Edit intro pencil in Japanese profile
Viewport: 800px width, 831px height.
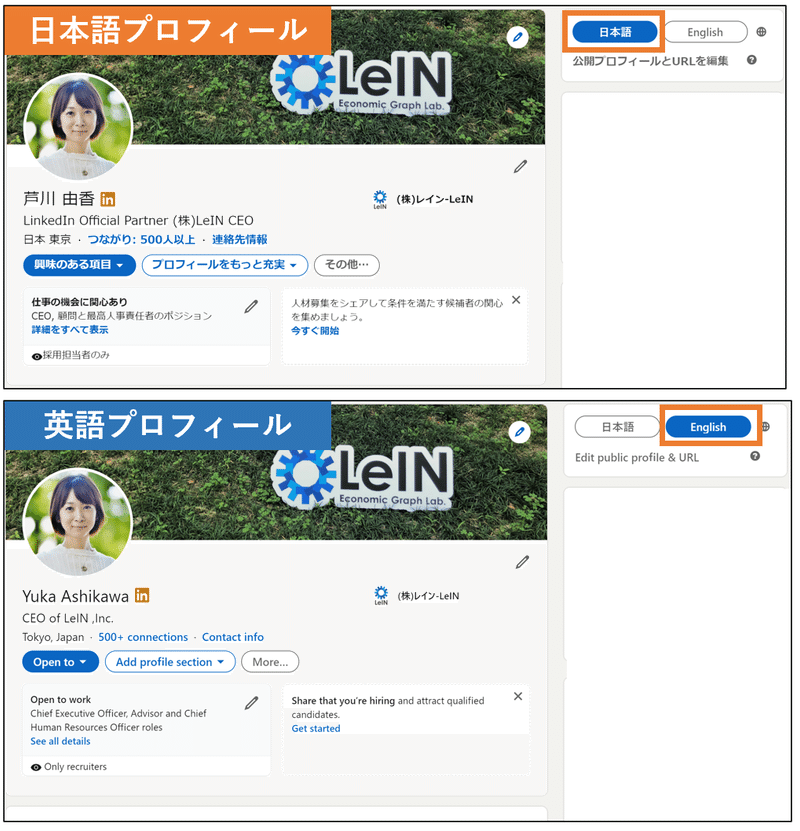pos(520,166)
